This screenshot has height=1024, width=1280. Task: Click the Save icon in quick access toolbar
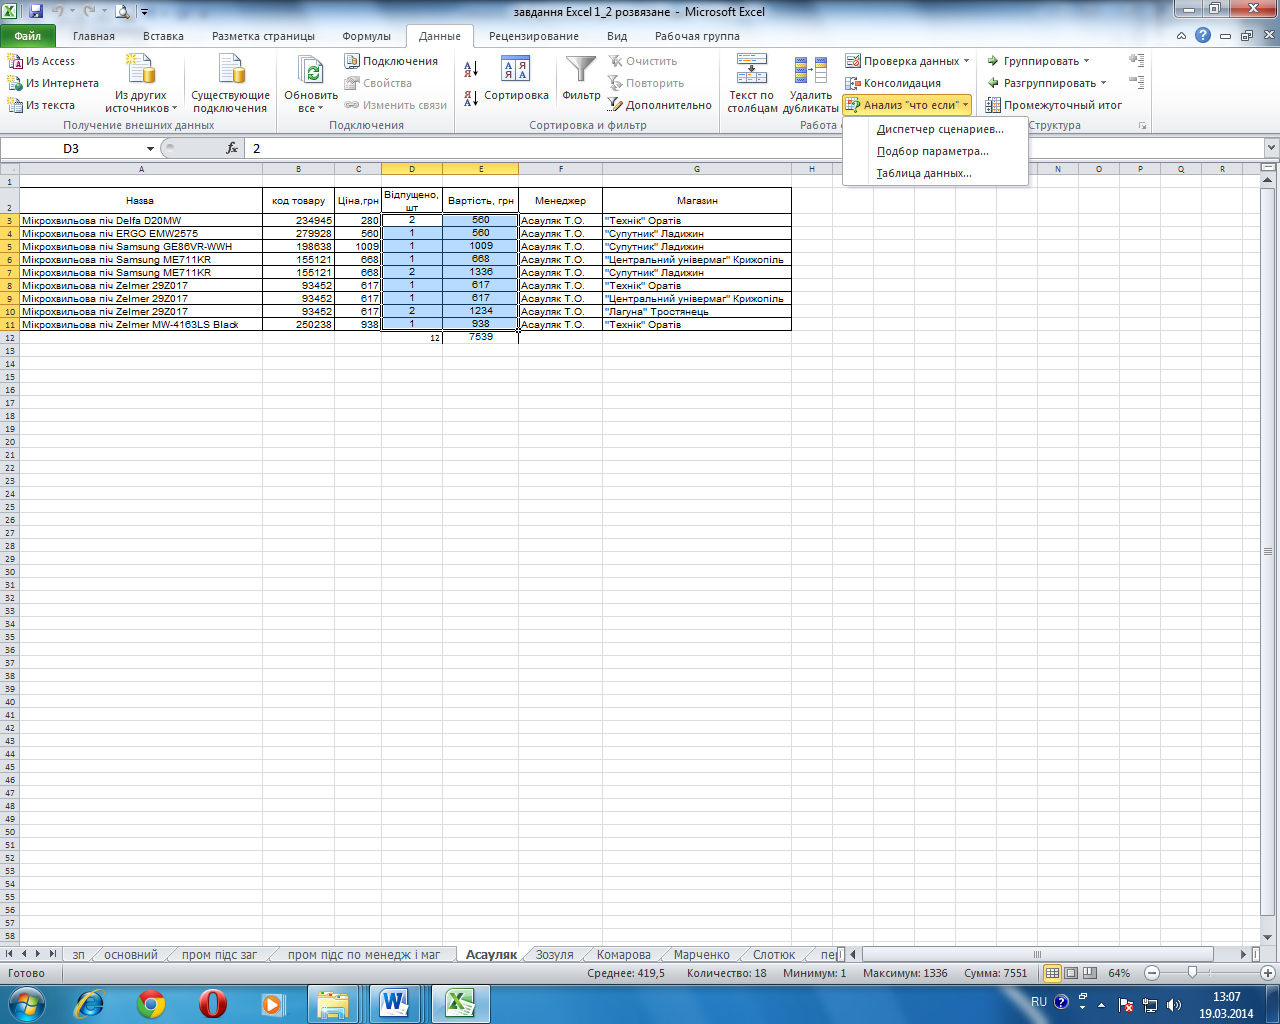36,12
